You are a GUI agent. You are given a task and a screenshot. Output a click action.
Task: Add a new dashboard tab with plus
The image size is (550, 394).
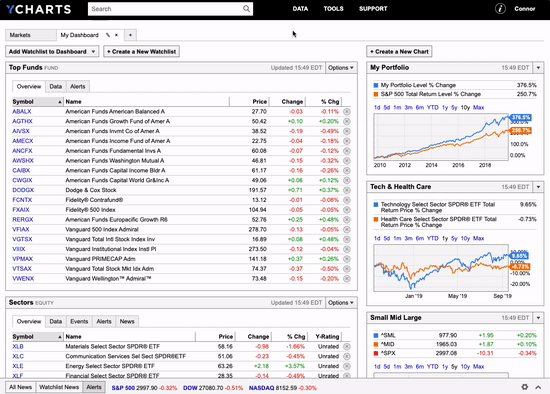tap(130, 35)
